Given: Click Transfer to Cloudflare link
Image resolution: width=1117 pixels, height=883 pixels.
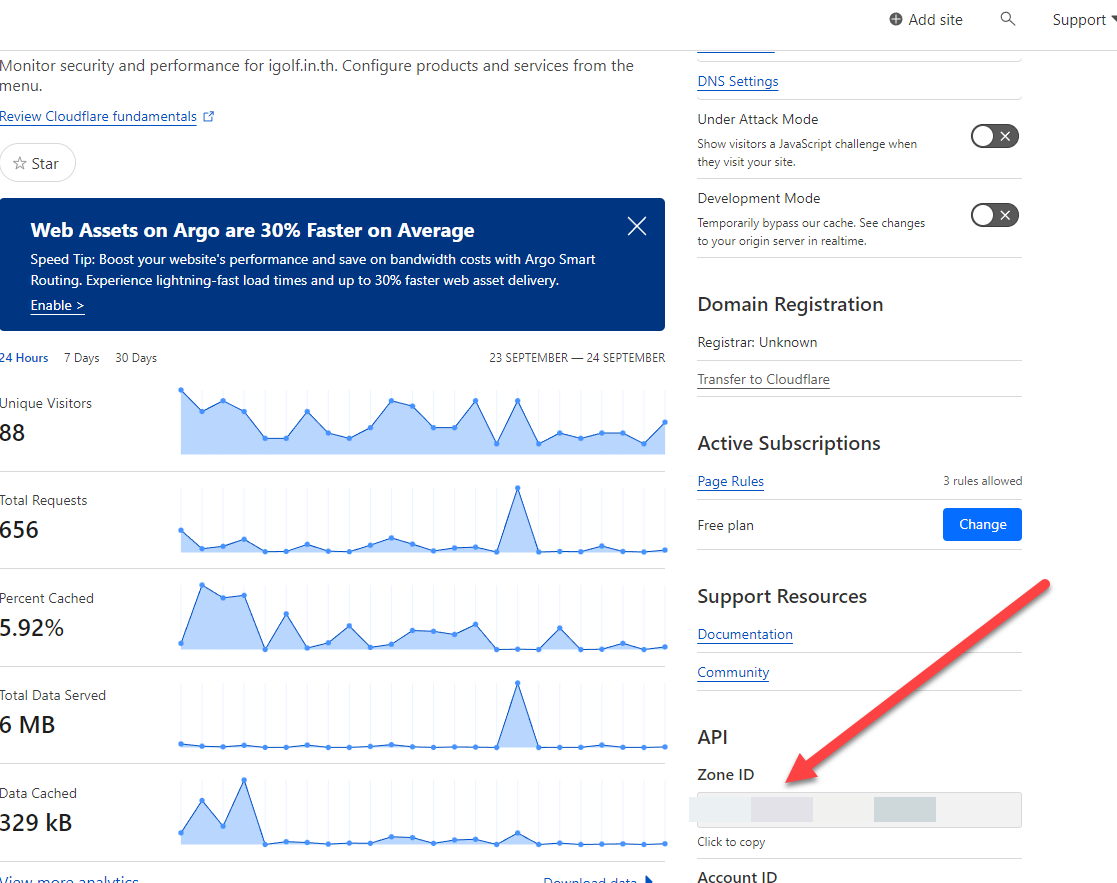Looking at the screenshot, I should 763,379.
